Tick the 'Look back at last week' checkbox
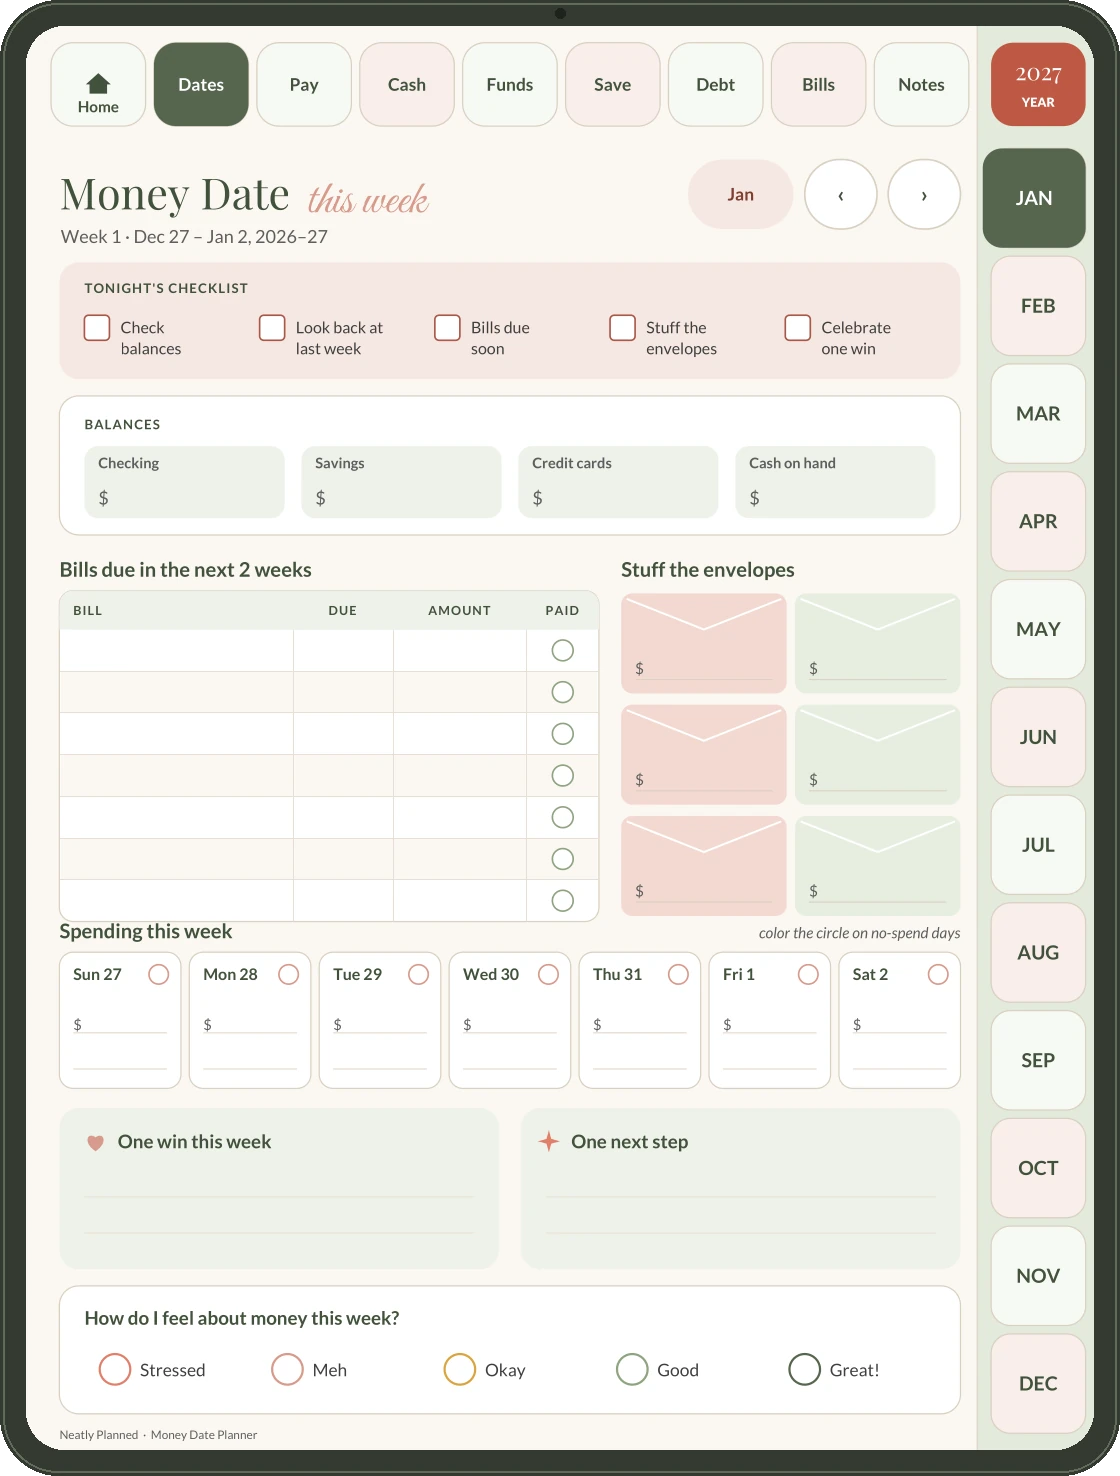1120x1476 pixels. coord(272,328)
